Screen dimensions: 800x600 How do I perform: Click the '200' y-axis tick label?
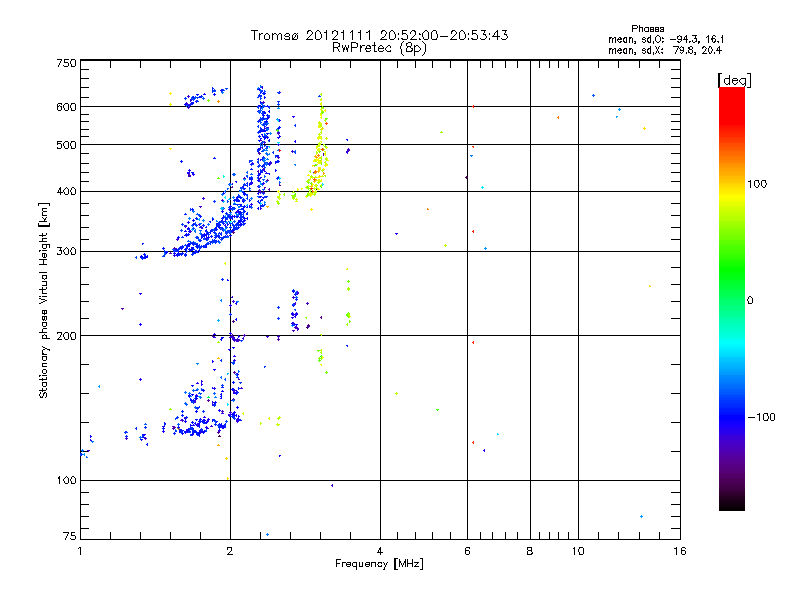pyautogui.click(x=66, y=336)
